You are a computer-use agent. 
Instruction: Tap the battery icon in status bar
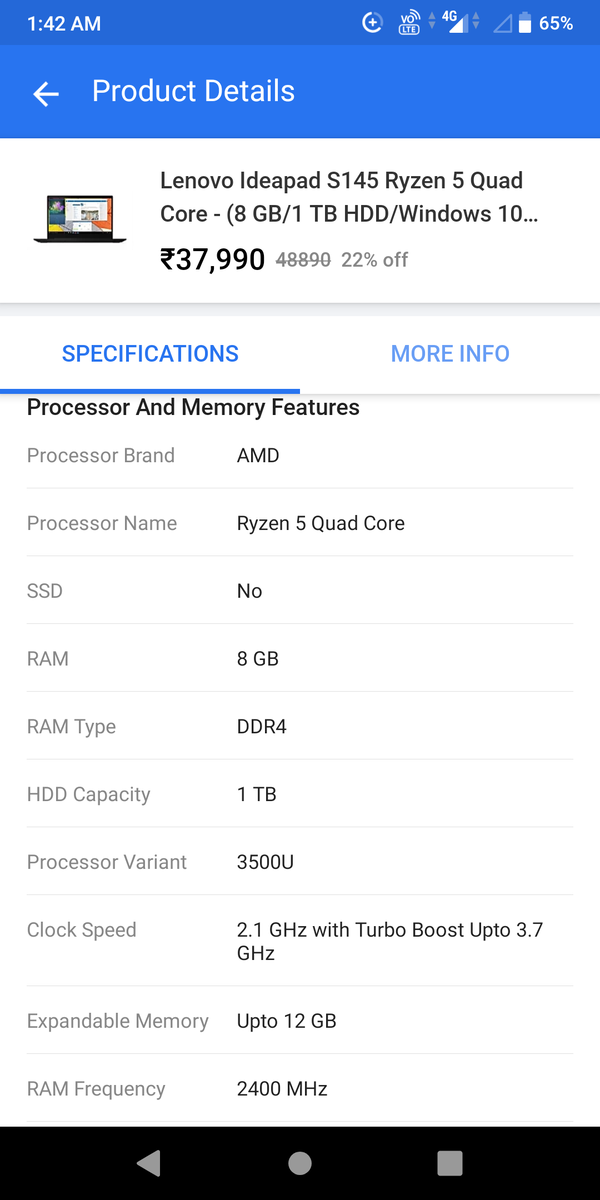[x=524, y=23]
